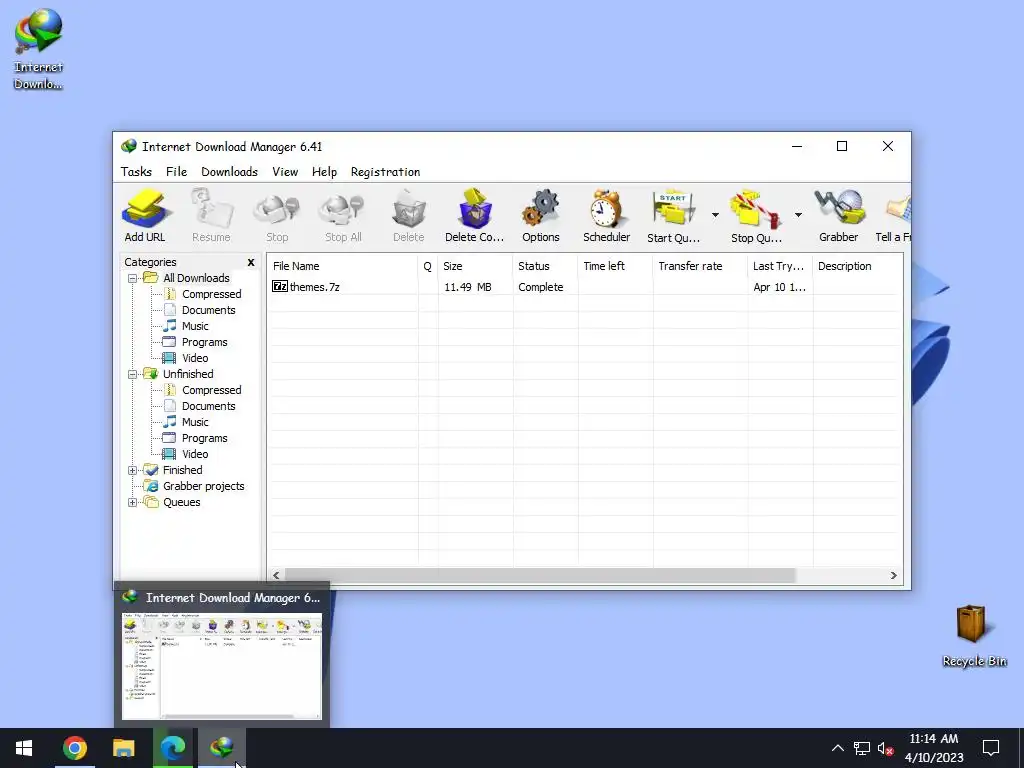Select the themes.7z download row
The width and height of the screenshot is (1024, 768).
[x=584, y=287]
